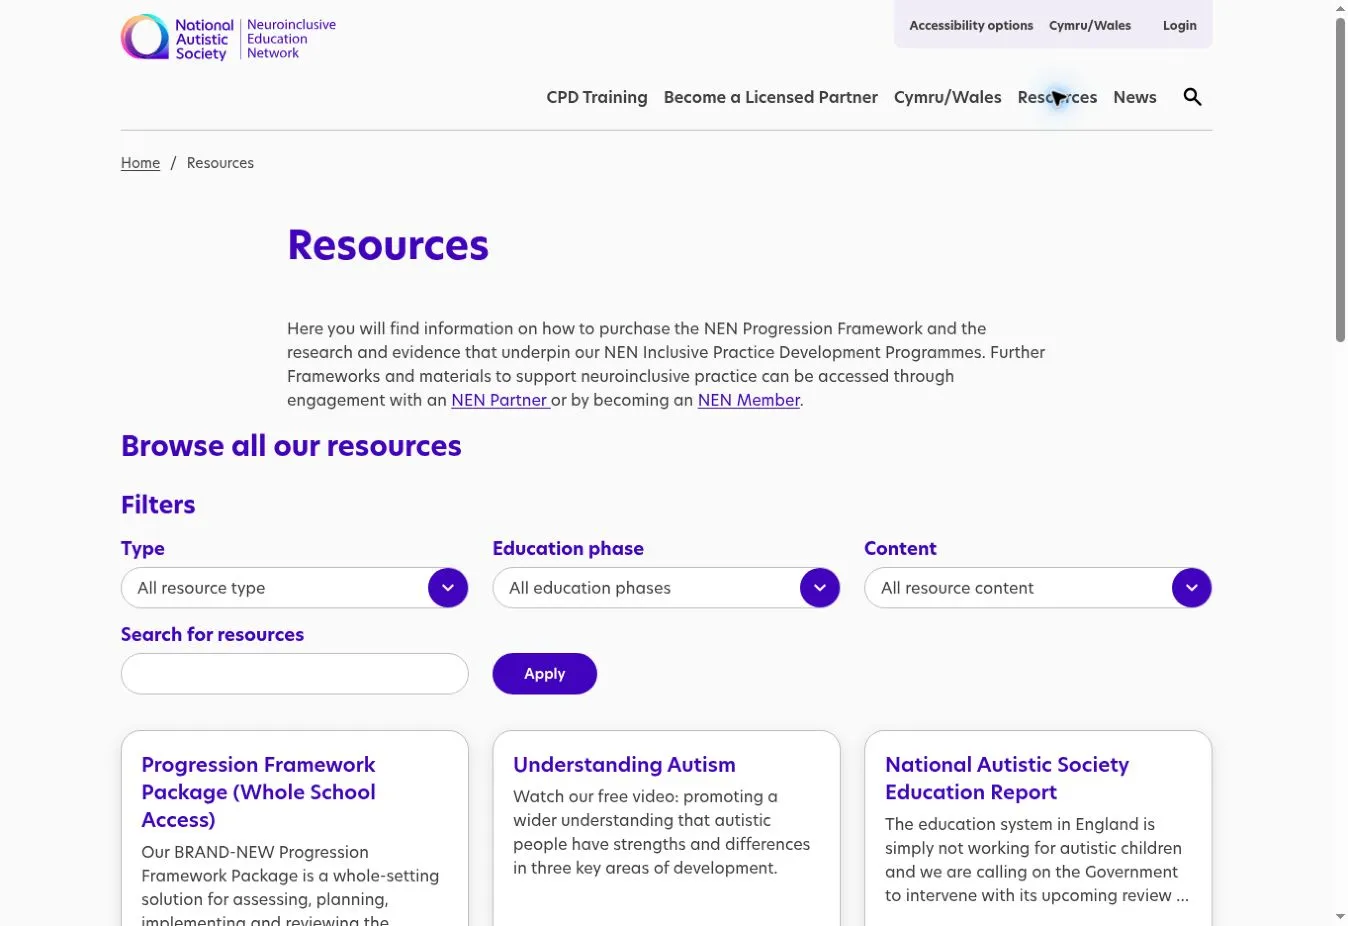Click chevron arrow of Content filter
Viewport: 1348px width, 926px height.
tap(1192, 588)
